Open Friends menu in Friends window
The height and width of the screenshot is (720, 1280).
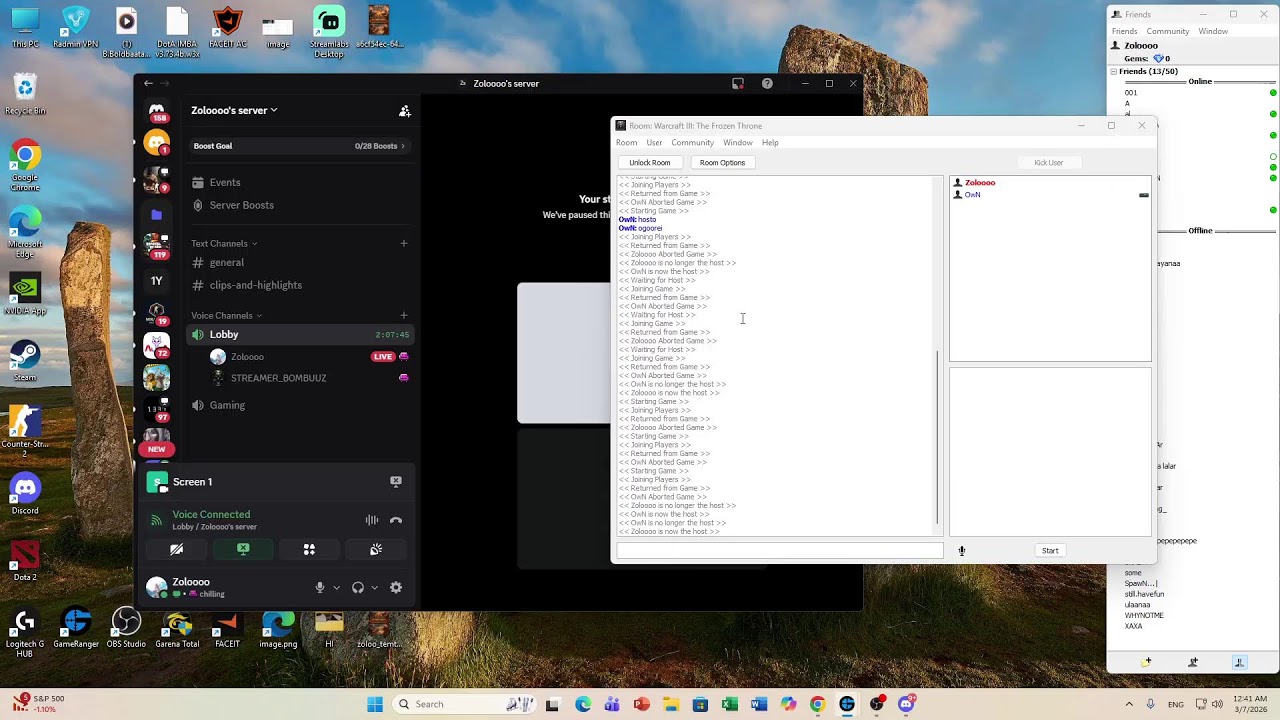click(x=1124, y=31)
